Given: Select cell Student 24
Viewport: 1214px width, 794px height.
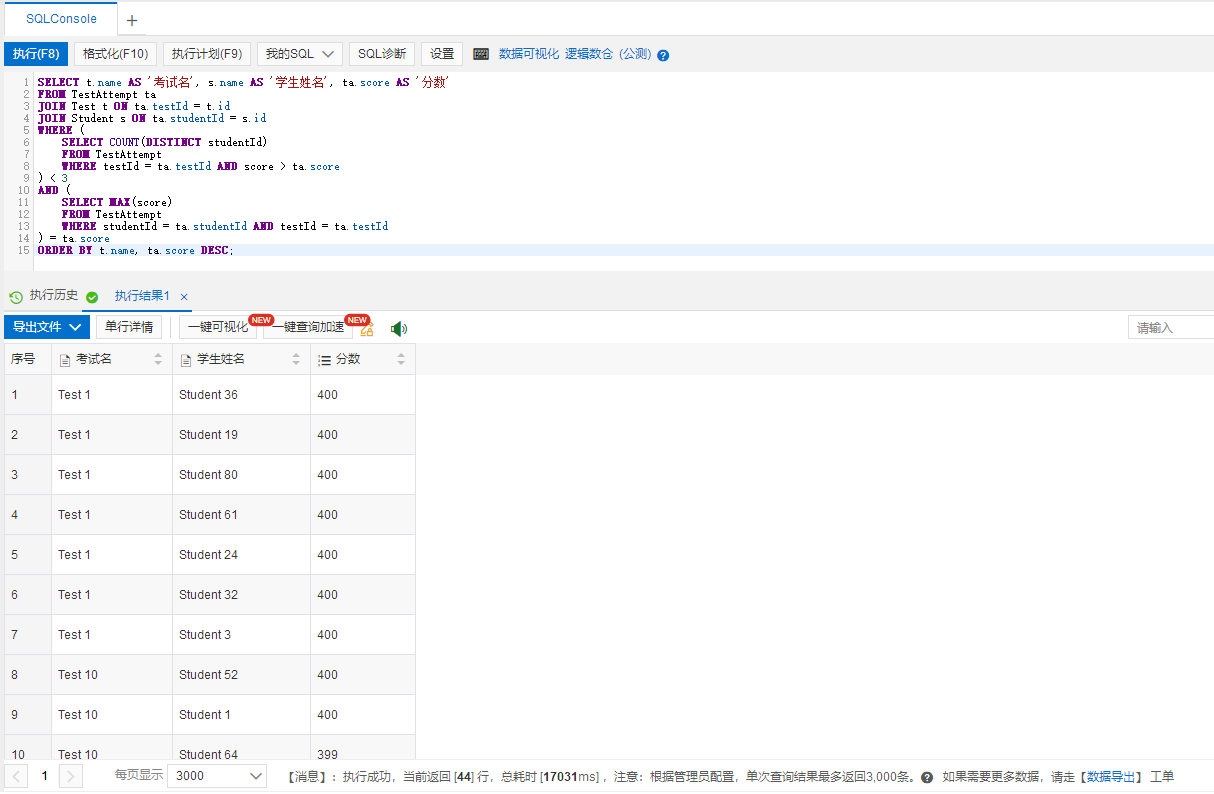Looking at the screenshot, I should tap(241, 555).
